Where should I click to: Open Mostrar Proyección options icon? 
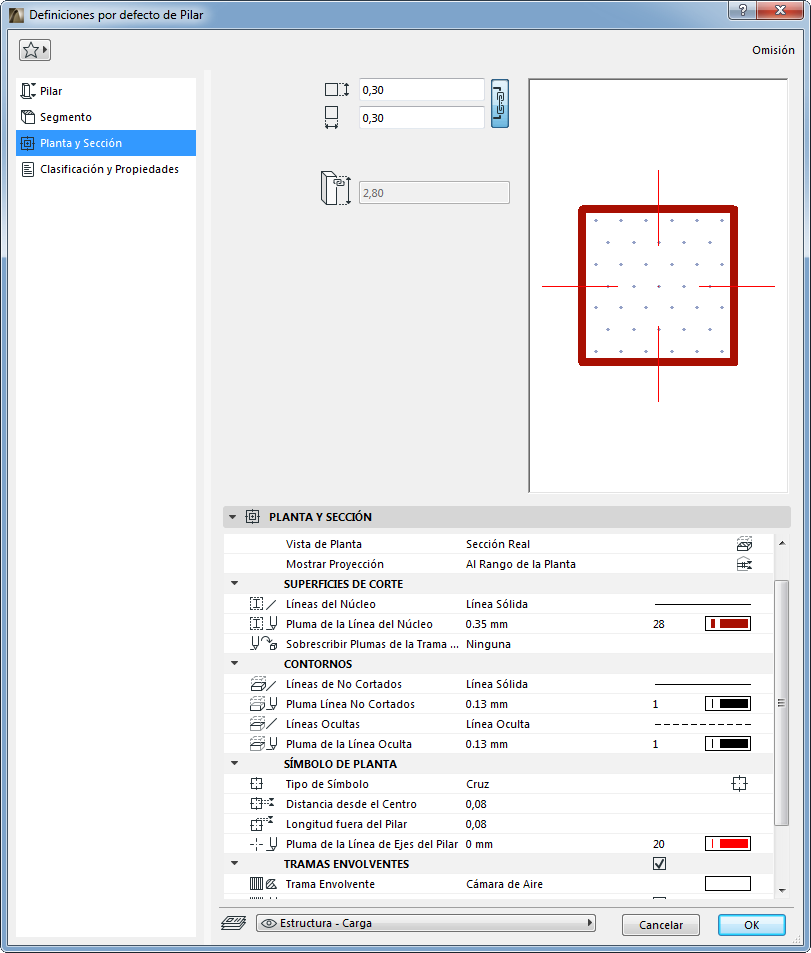(744, 564)
